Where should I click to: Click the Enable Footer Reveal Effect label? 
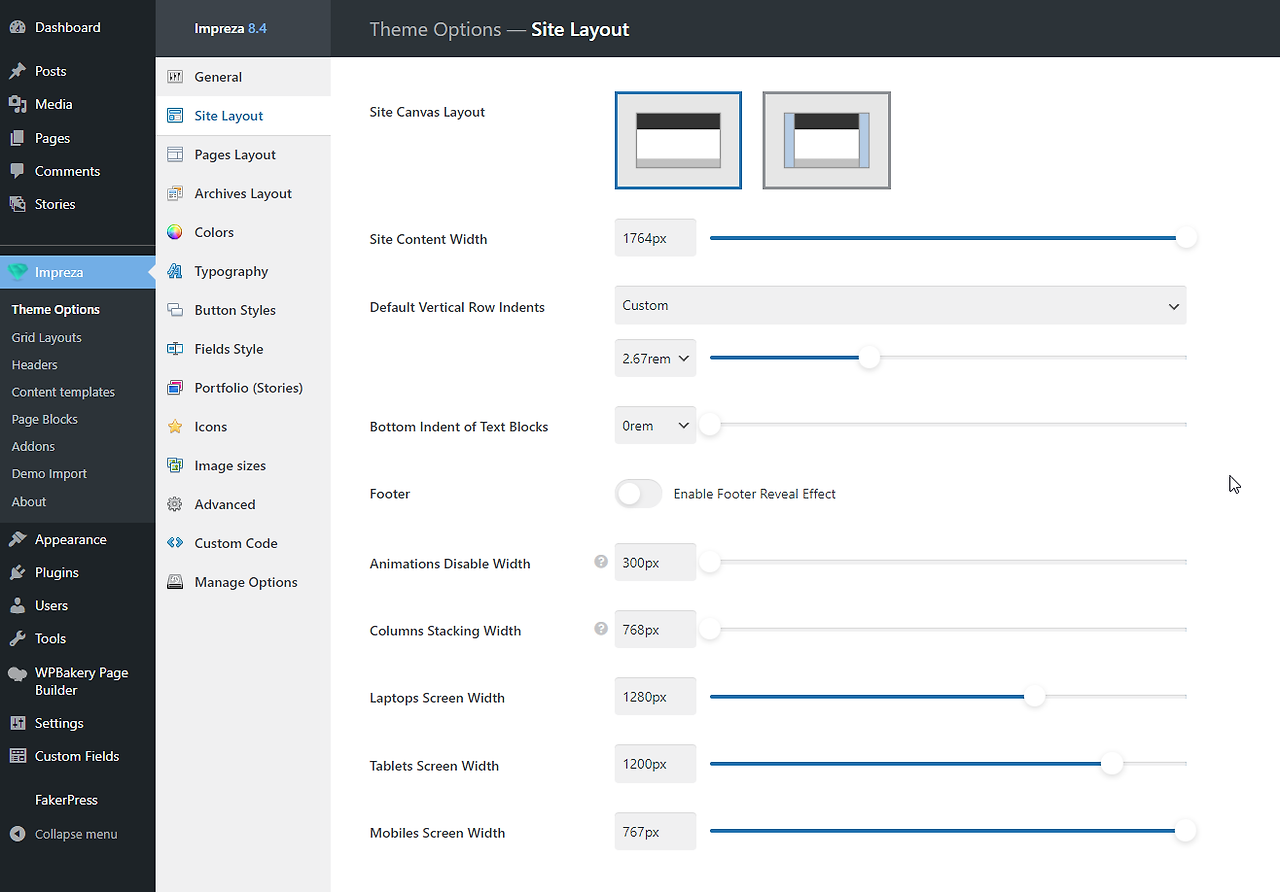point(755,494)
